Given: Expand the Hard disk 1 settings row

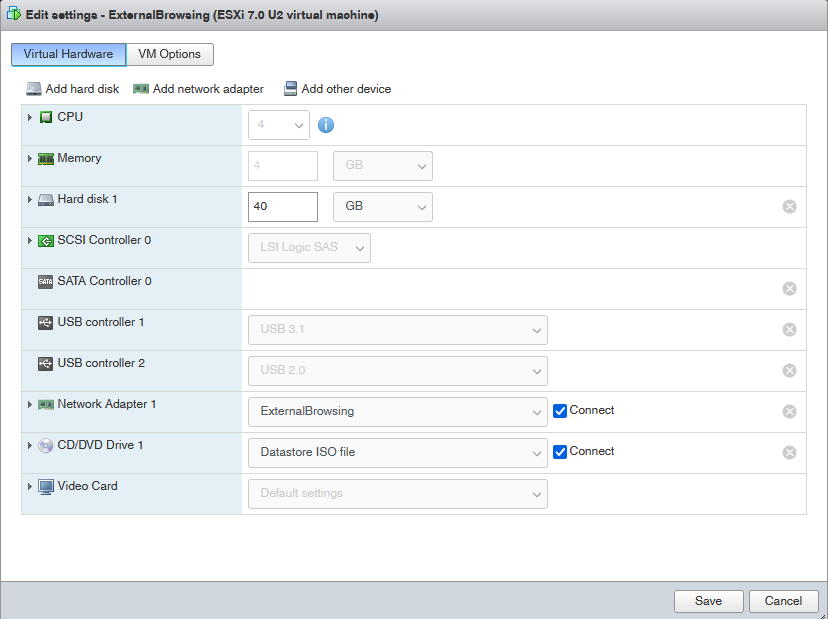Looking at the screenshot, I should pos(31,199).
